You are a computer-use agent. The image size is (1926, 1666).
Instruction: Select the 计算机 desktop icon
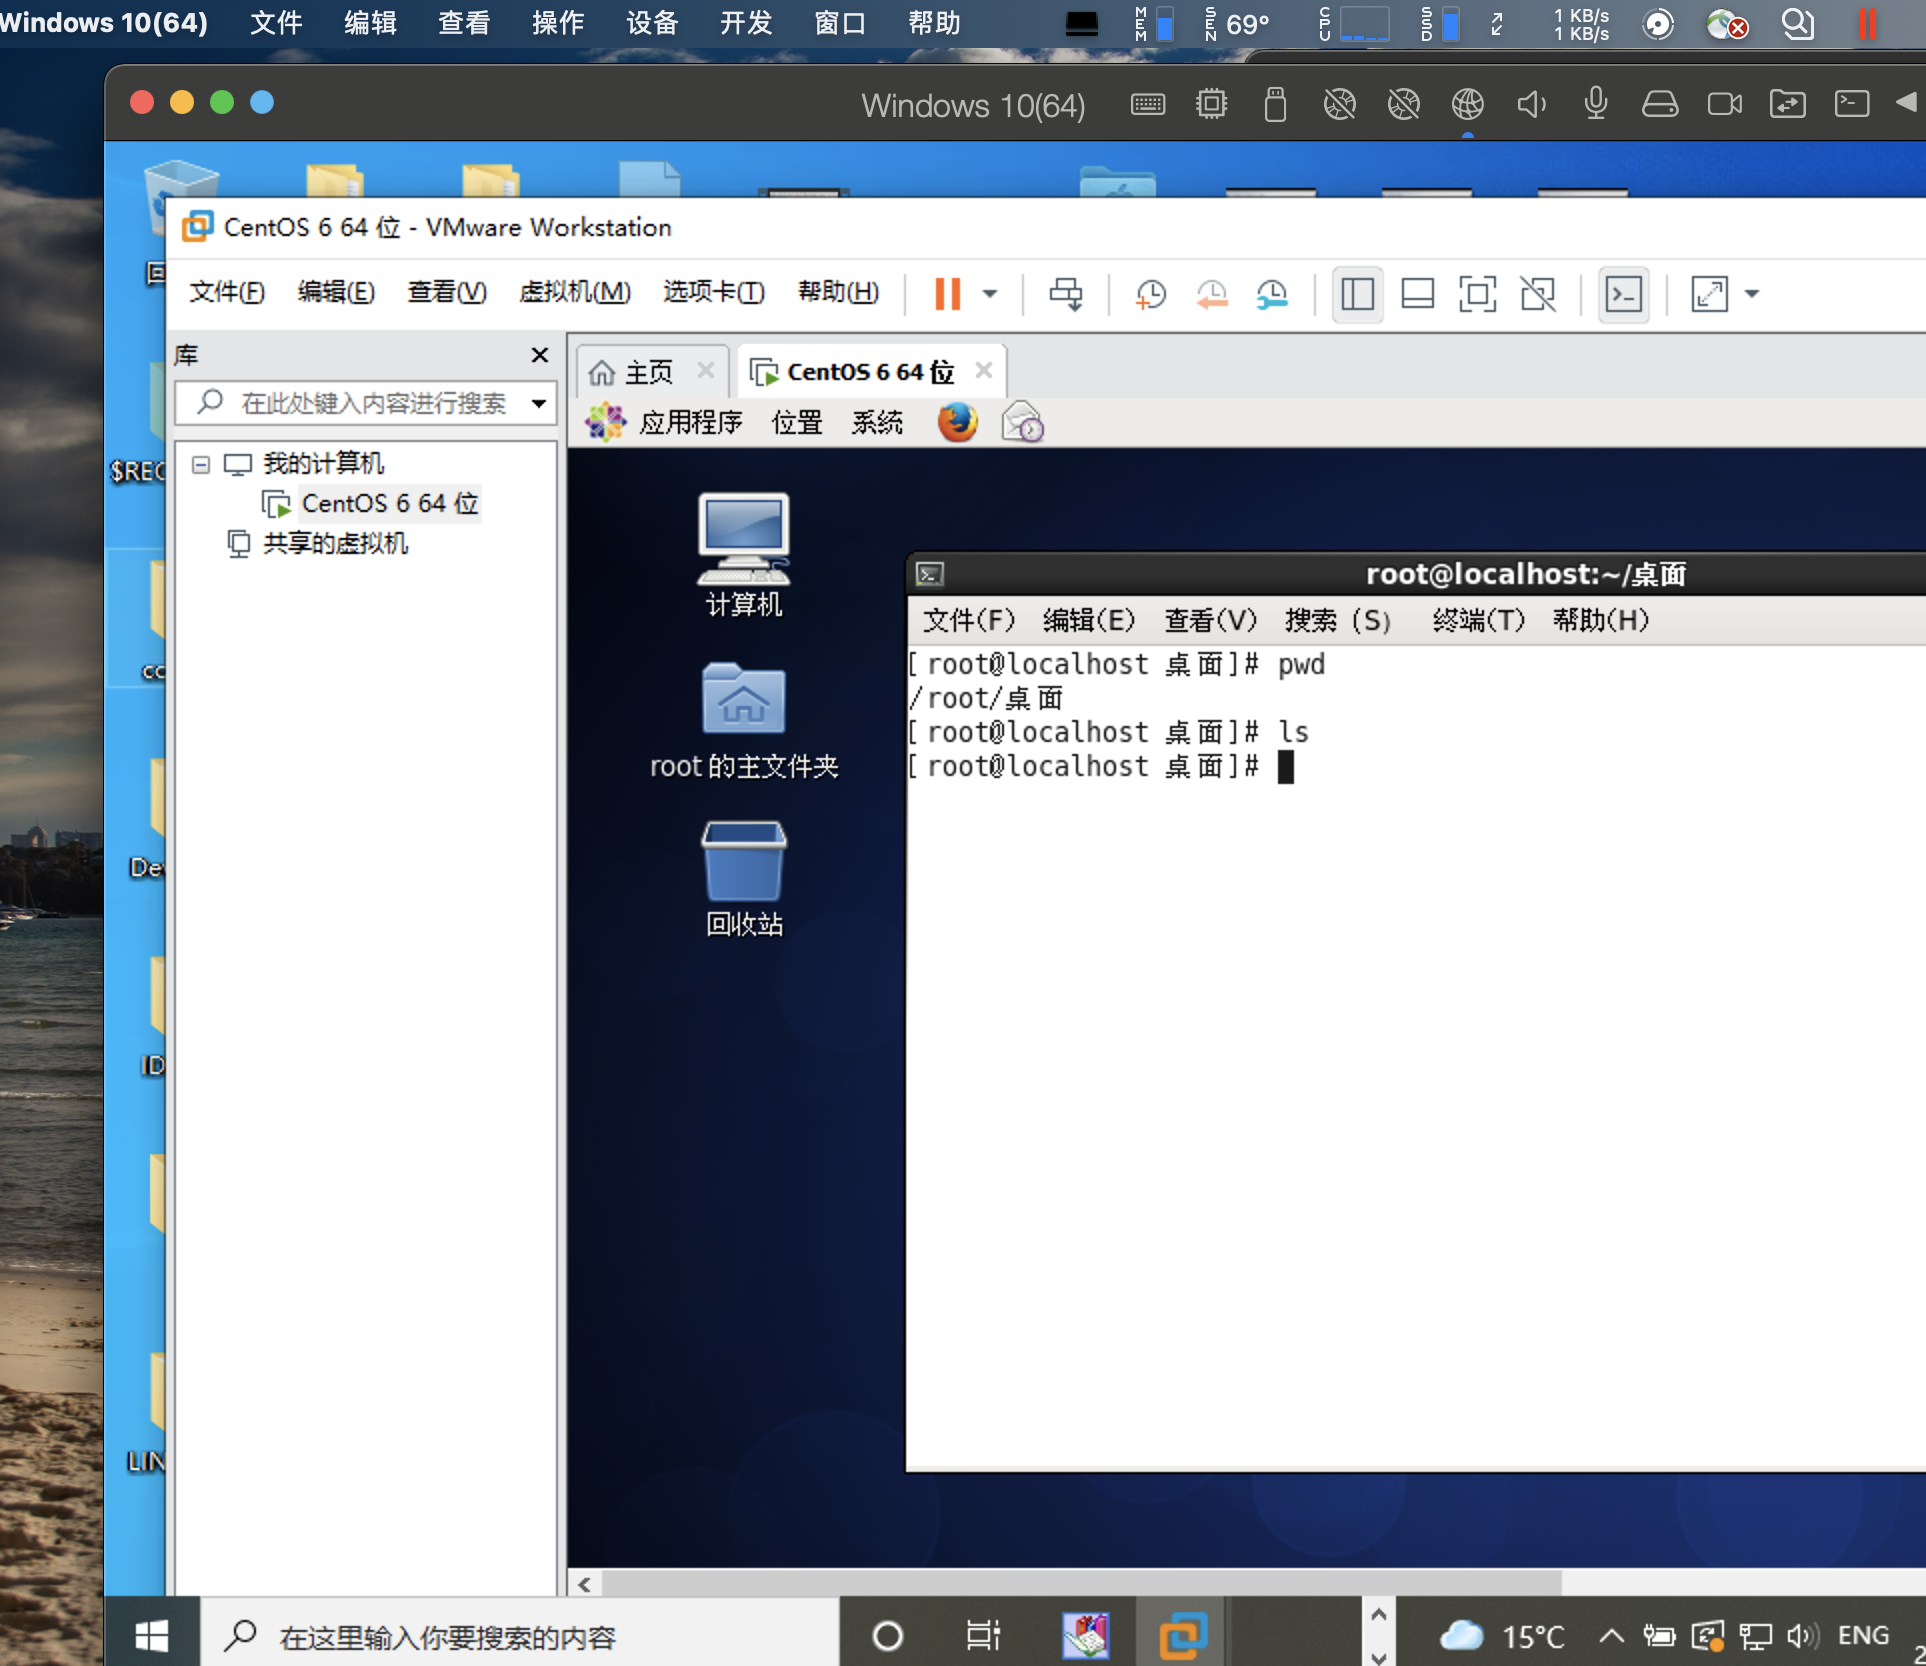pyautogui.click(x=743, y=555)
